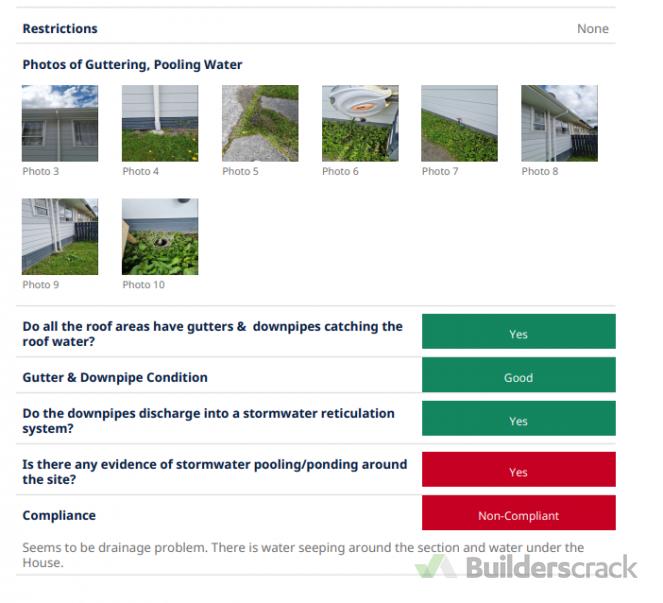Viewport: 663px width, 603px height.
Task: Click the Builderscrack logo icon
Action: (x=436, y=567)
